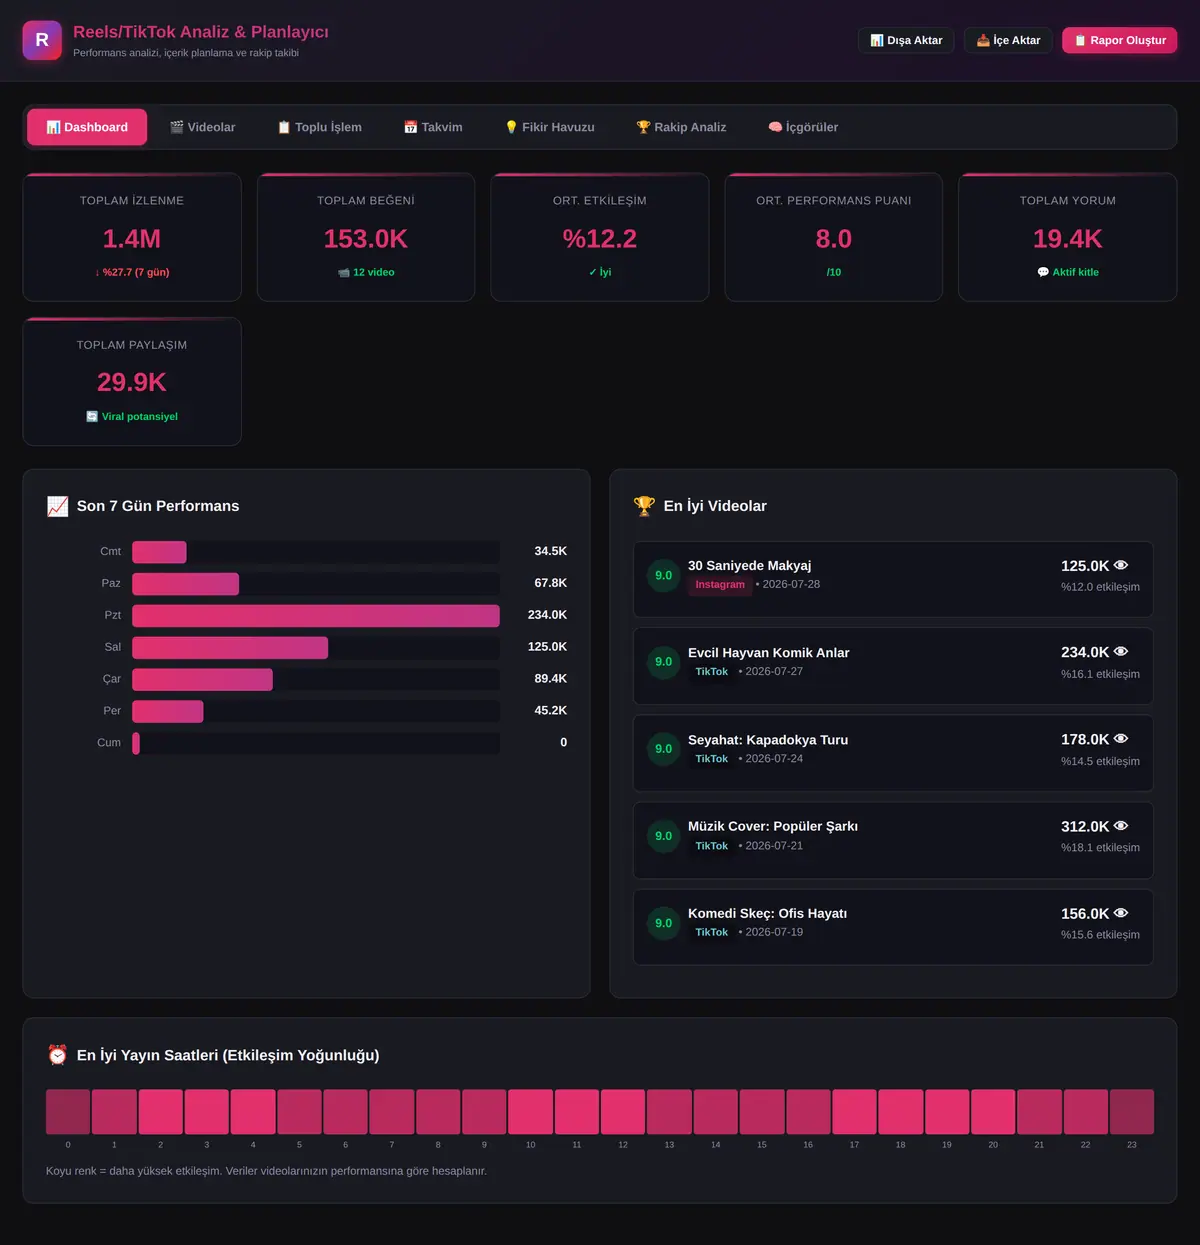Go to the Toplu İşlem tab
The width and height of the screenshot is (1200, 1245).
pos(319,127)
